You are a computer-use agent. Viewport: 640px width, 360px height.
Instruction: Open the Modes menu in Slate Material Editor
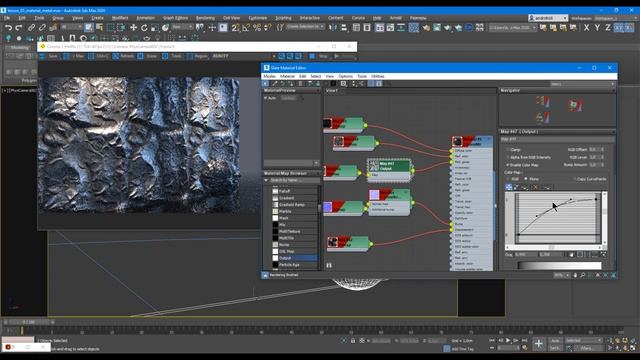coord(269,76)
